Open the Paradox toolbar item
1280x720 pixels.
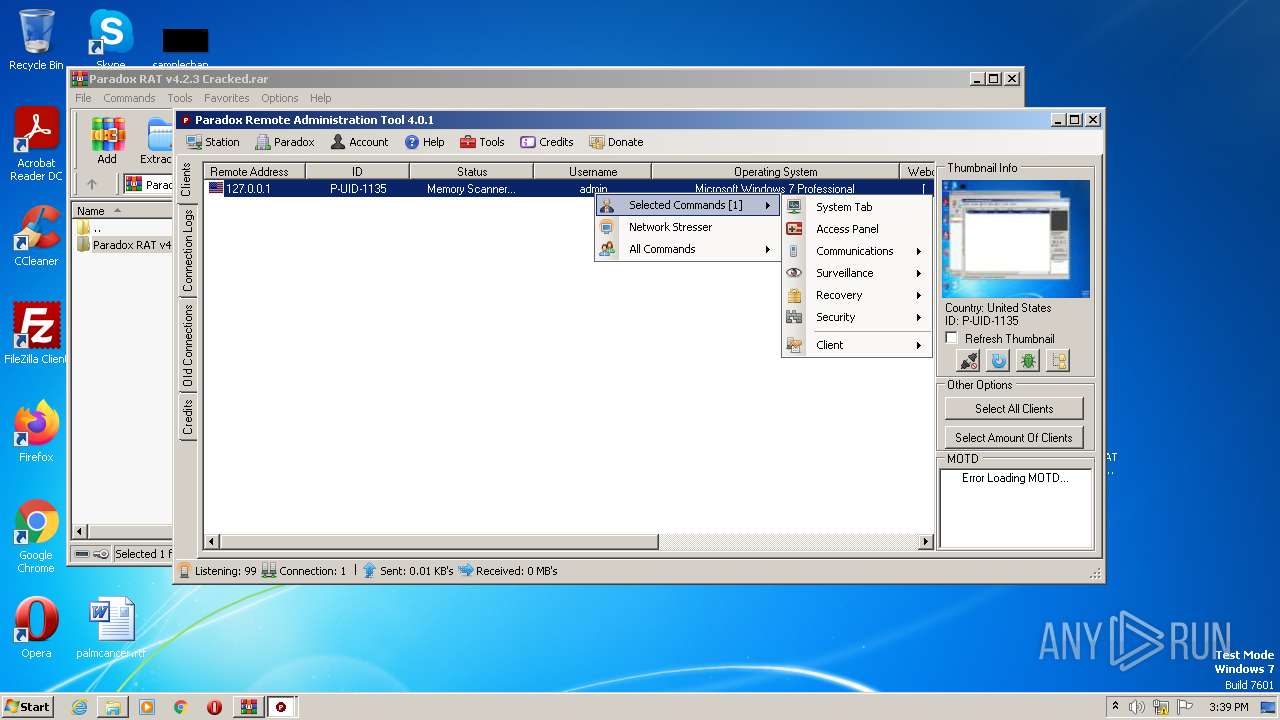[285, 142]
